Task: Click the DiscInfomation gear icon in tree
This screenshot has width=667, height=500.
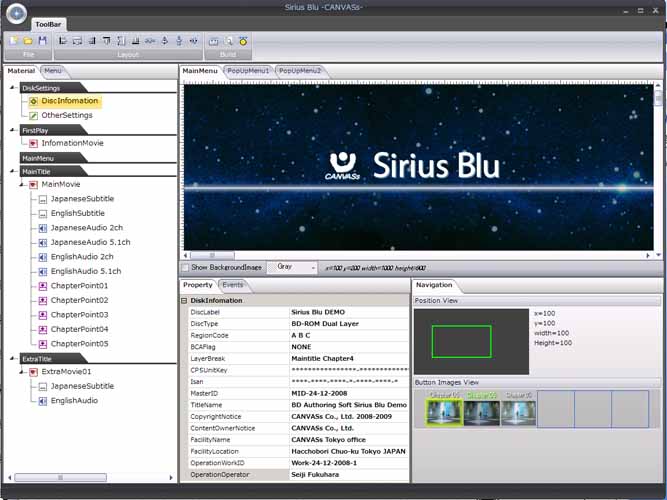Action: point(34,101)
